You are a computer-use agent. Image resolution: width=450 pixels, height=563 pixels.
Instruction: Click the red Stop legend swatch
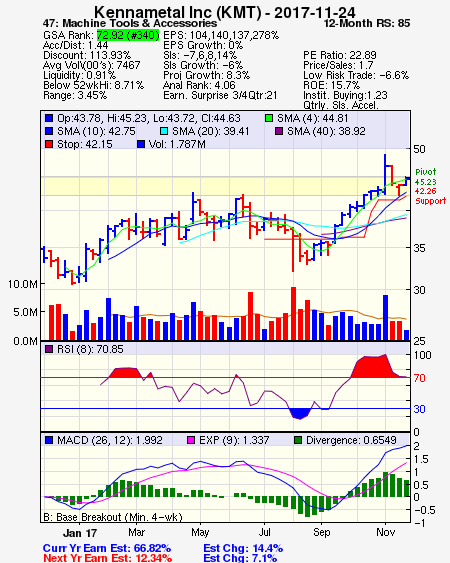coord(49,144)
